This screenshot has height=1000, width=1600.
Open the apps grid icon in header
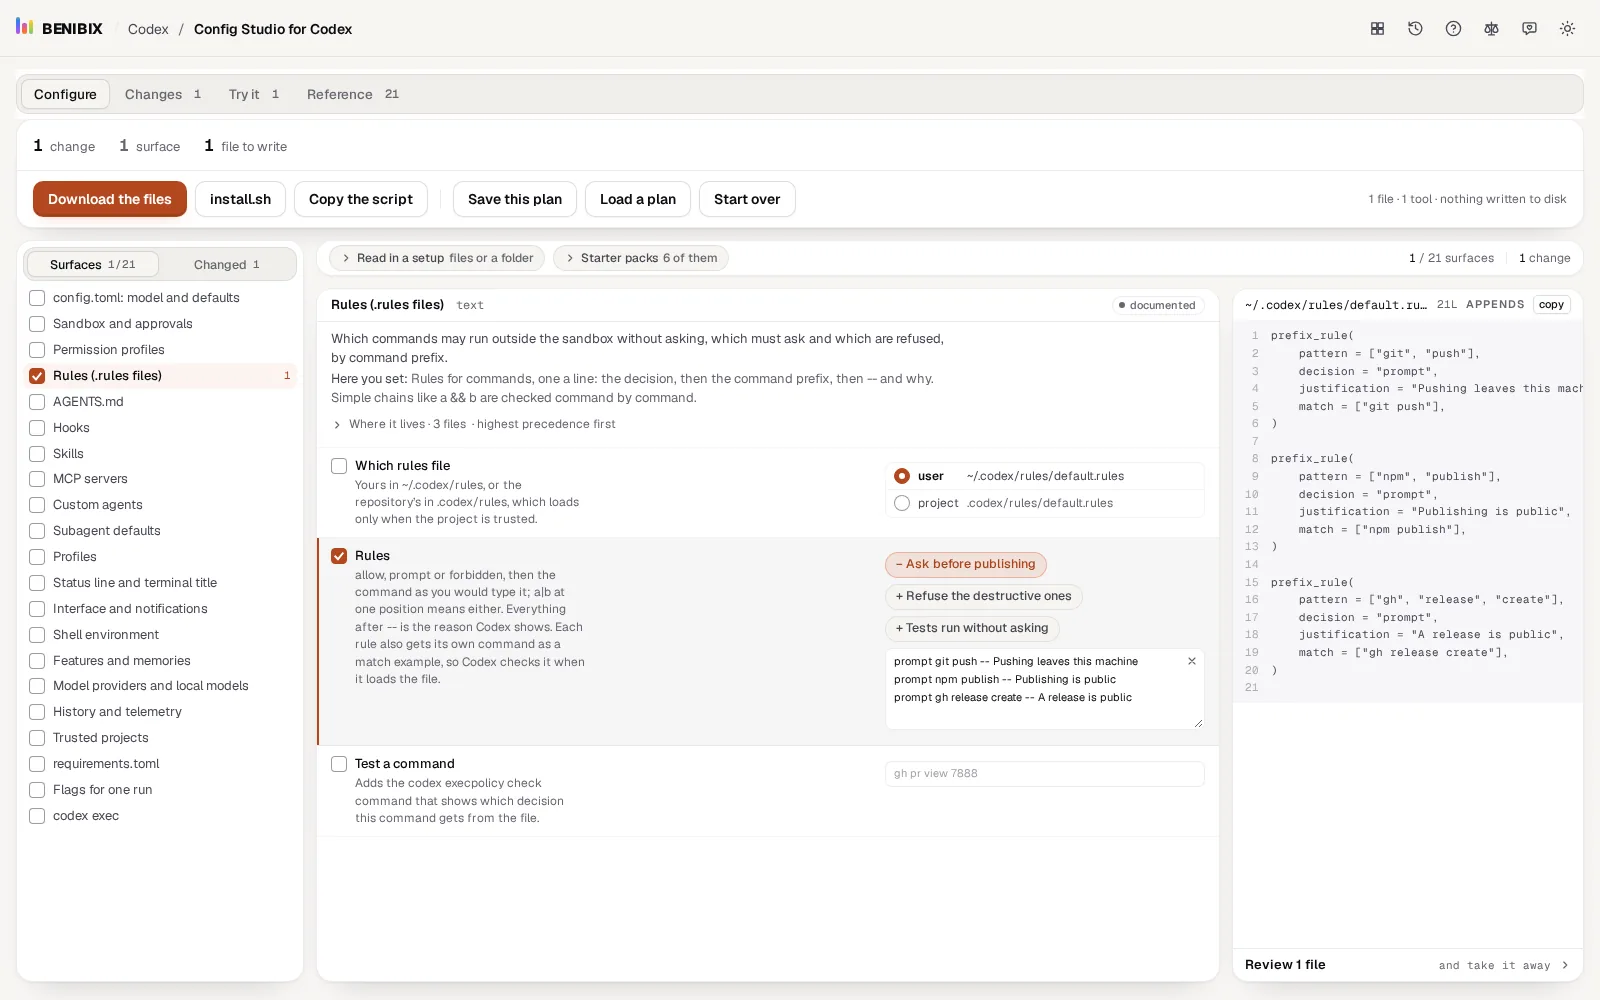[x=1377, y=29]
